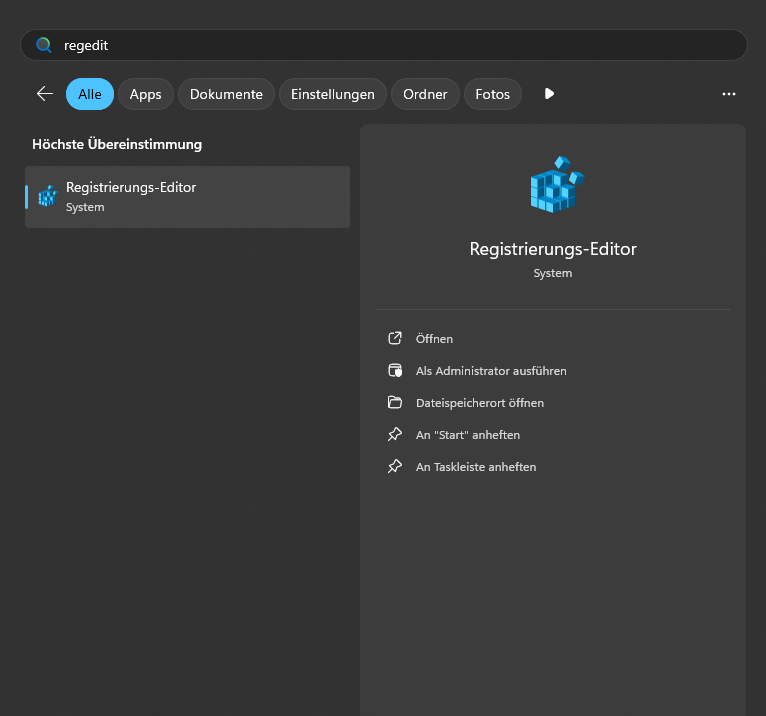The height and width of the screenshot is (716, 766).
Task: Open the Einstellungen filter tab
Action: (333, 94)
